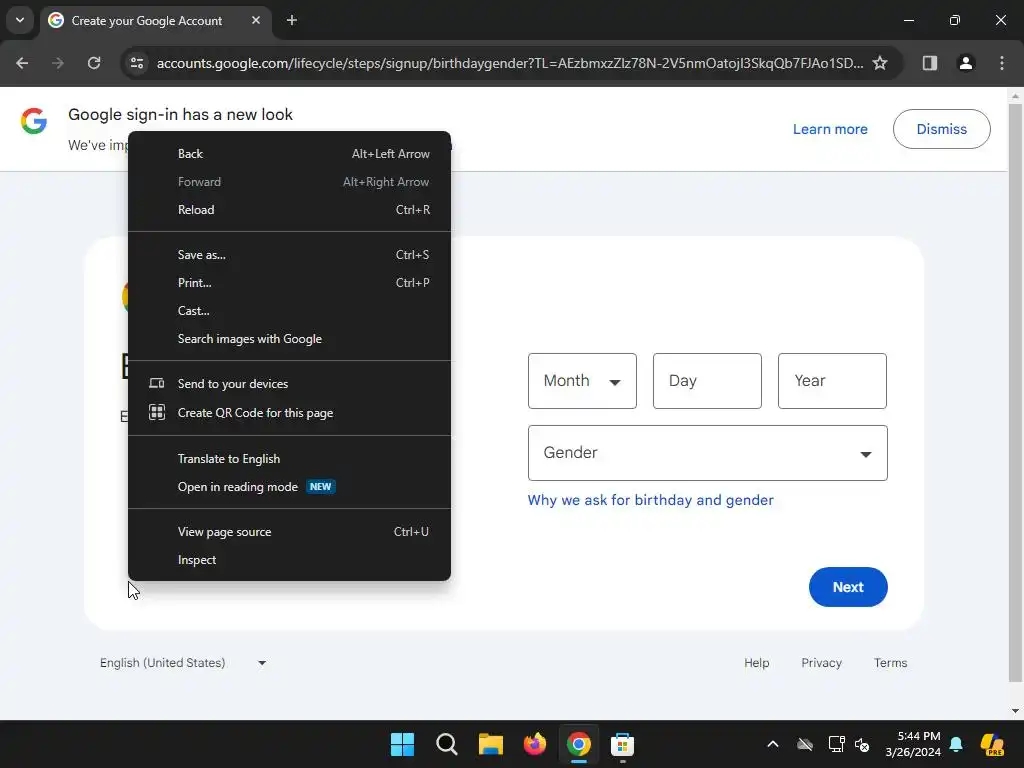Open Chrome three-dot menu
Screen dimensions: 1024x768
point(1001,63)
